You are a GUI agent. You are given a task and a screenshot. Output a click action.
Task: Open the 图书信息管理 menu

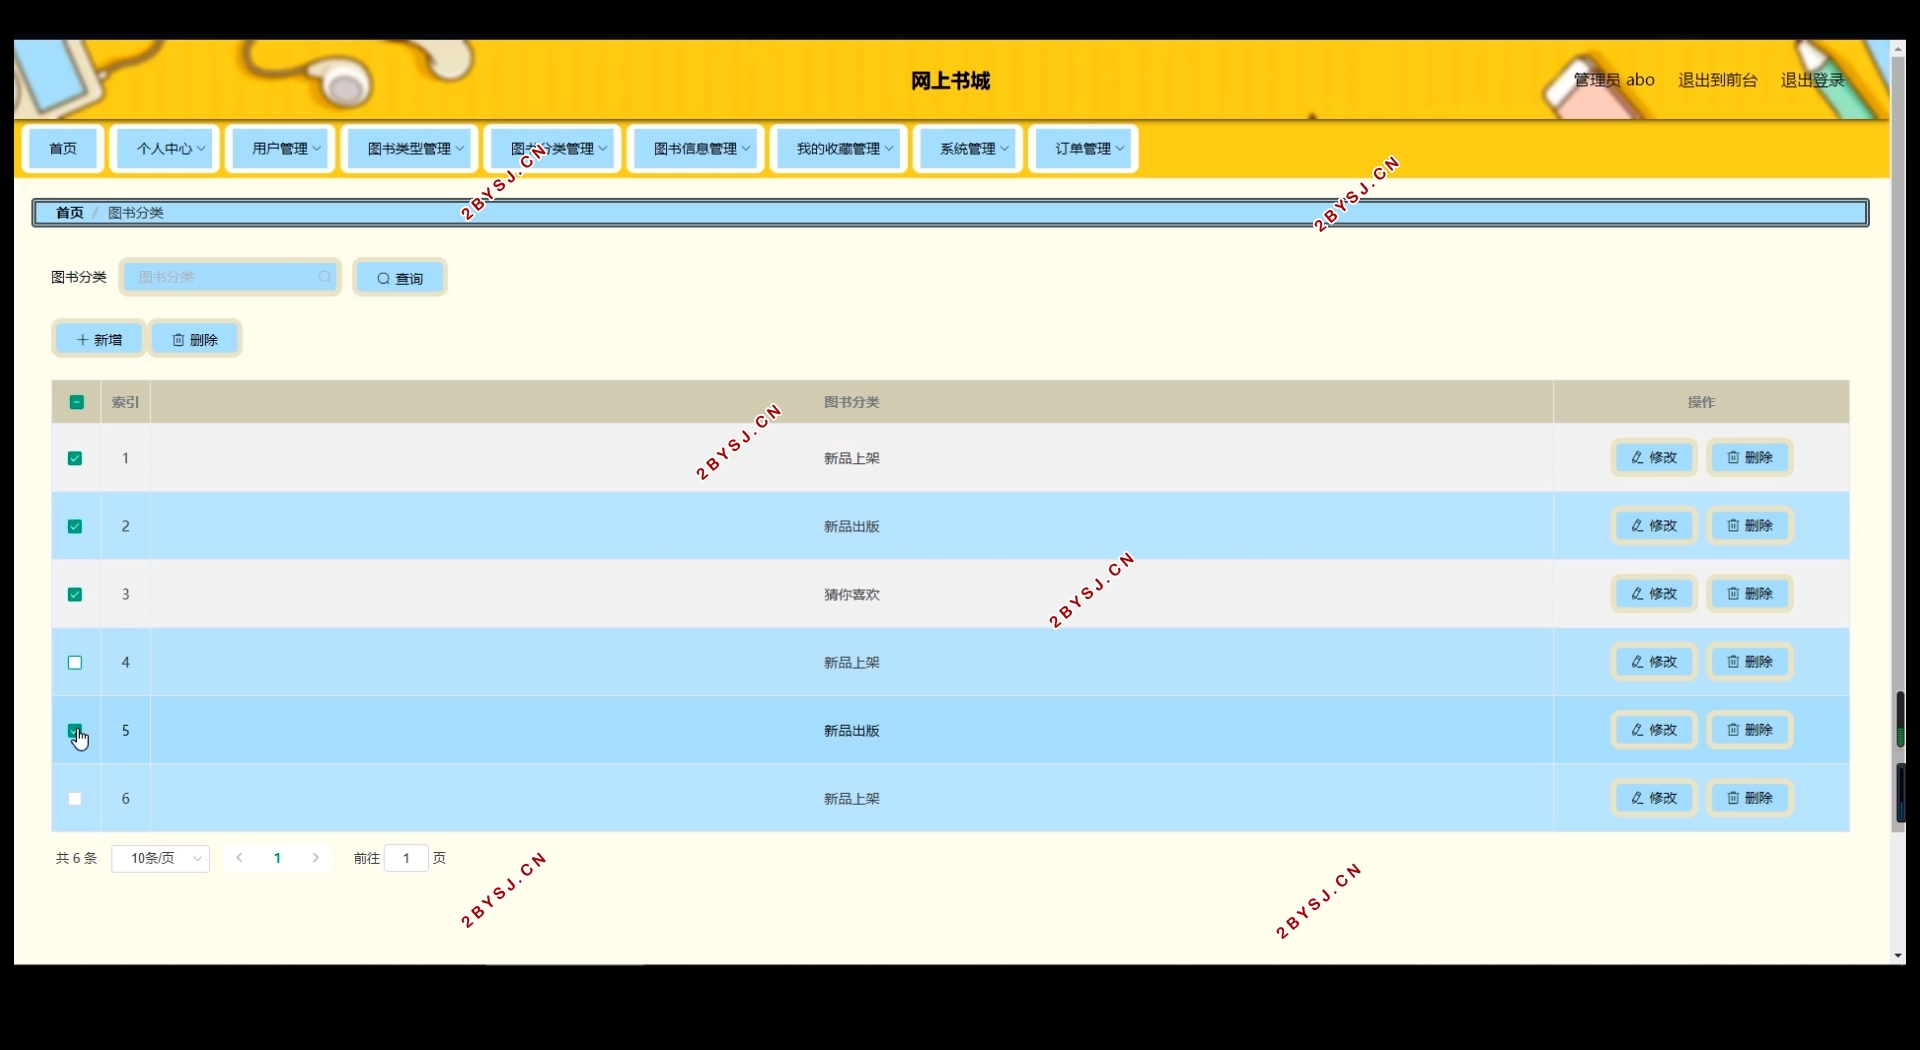click(695, 149)
